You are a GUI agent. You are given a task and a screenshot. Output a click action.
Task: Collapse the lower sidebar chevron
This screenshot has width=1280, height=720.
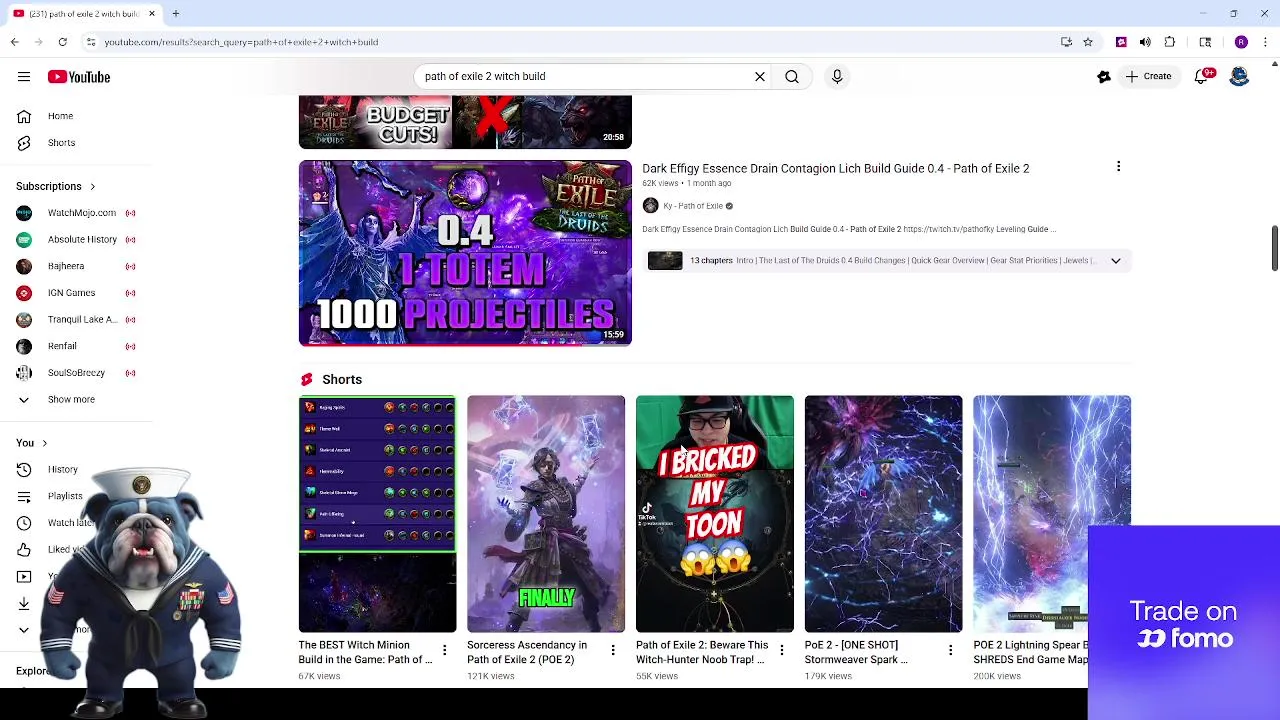[24, 630]
